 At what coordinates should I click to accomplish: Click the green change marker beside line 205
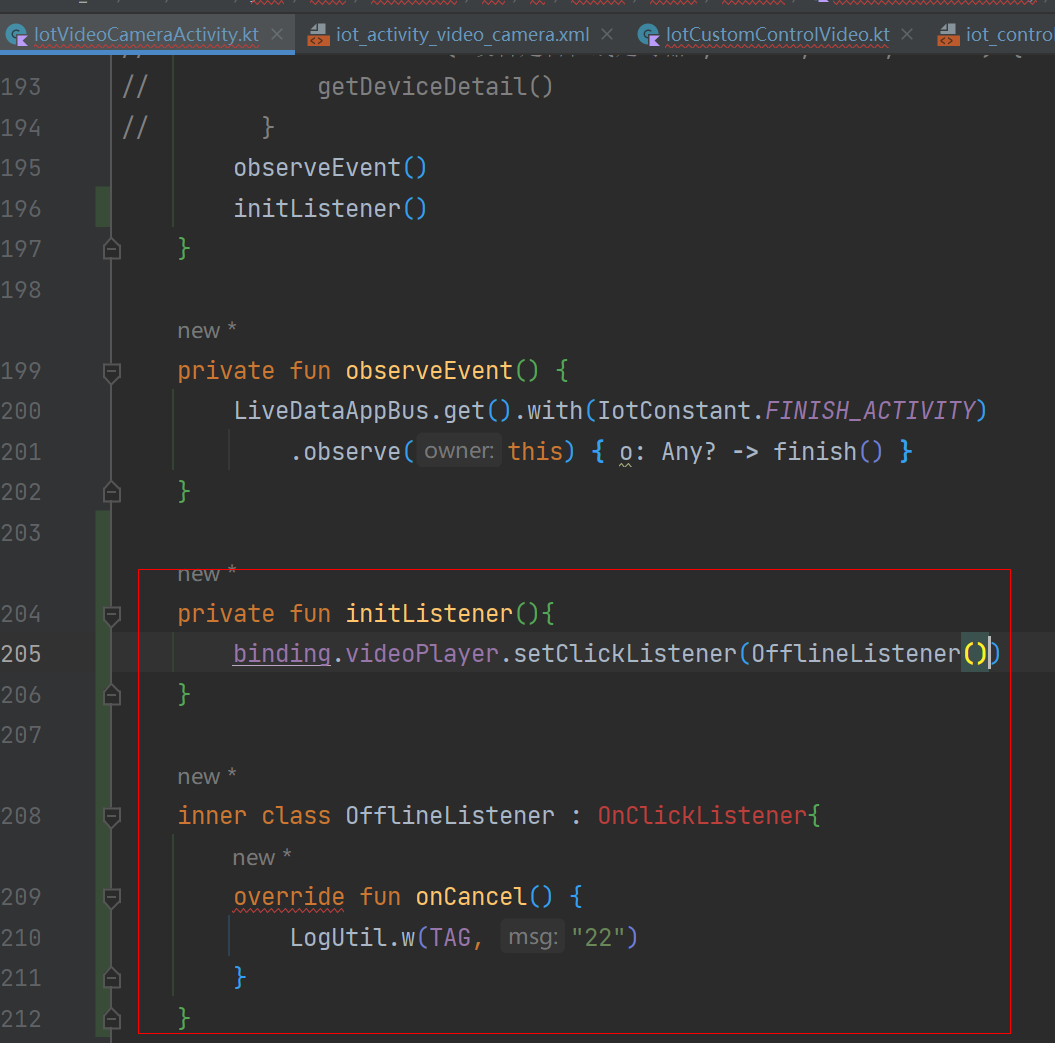tap(97, 653)
